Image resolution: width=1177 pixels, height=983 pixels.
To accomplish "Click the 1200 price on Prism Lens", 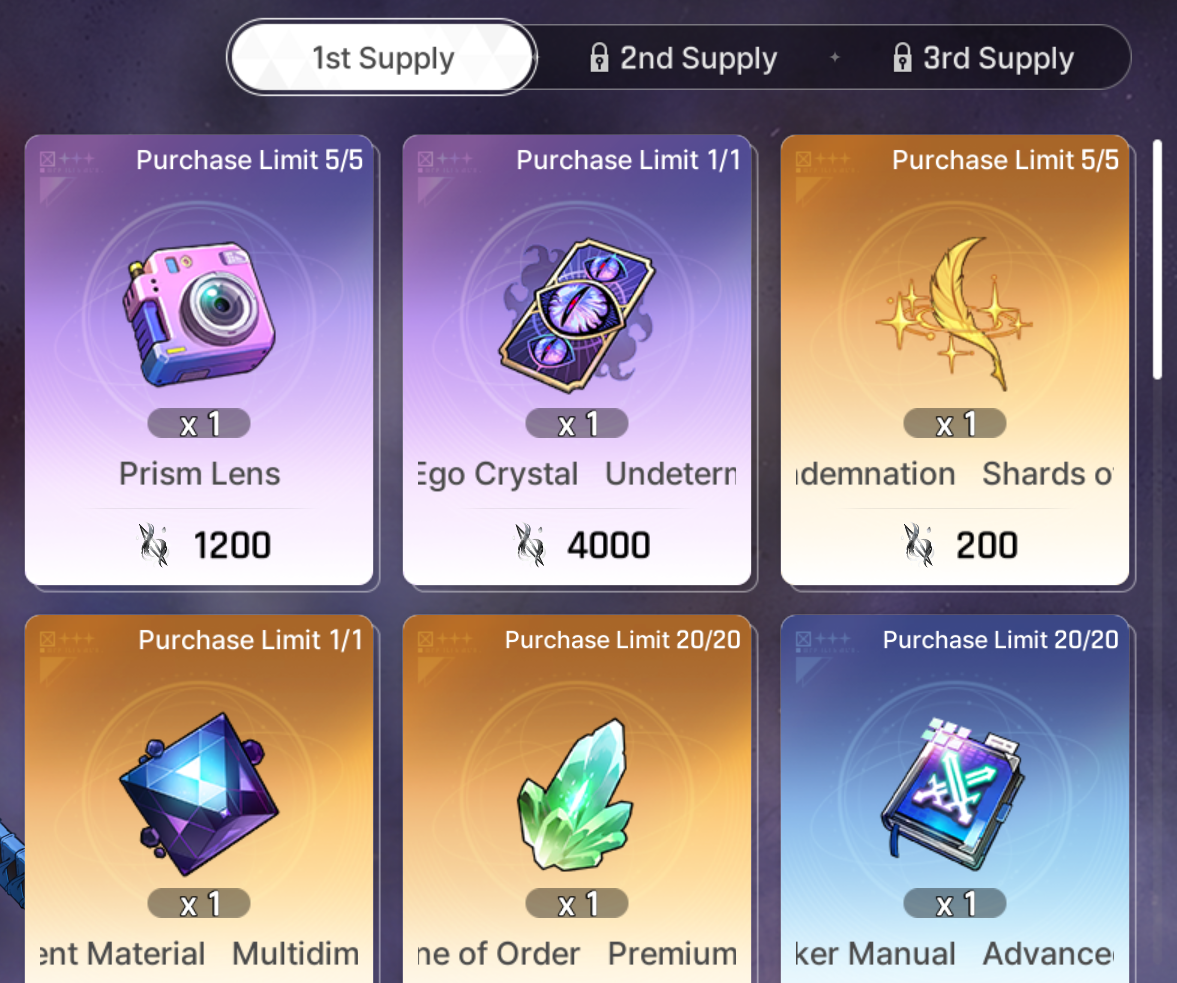I will click(232, 545).
